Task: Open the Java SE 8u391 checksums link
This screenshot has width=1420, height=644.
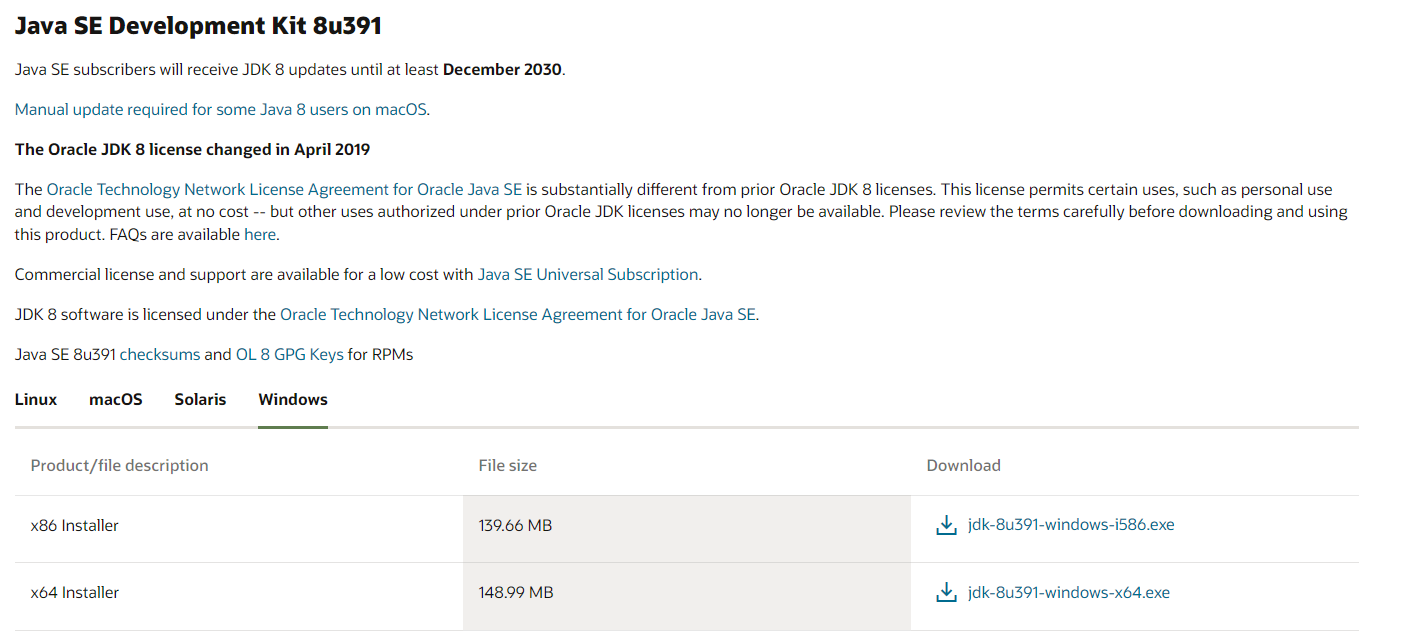Action: [160, 354]
